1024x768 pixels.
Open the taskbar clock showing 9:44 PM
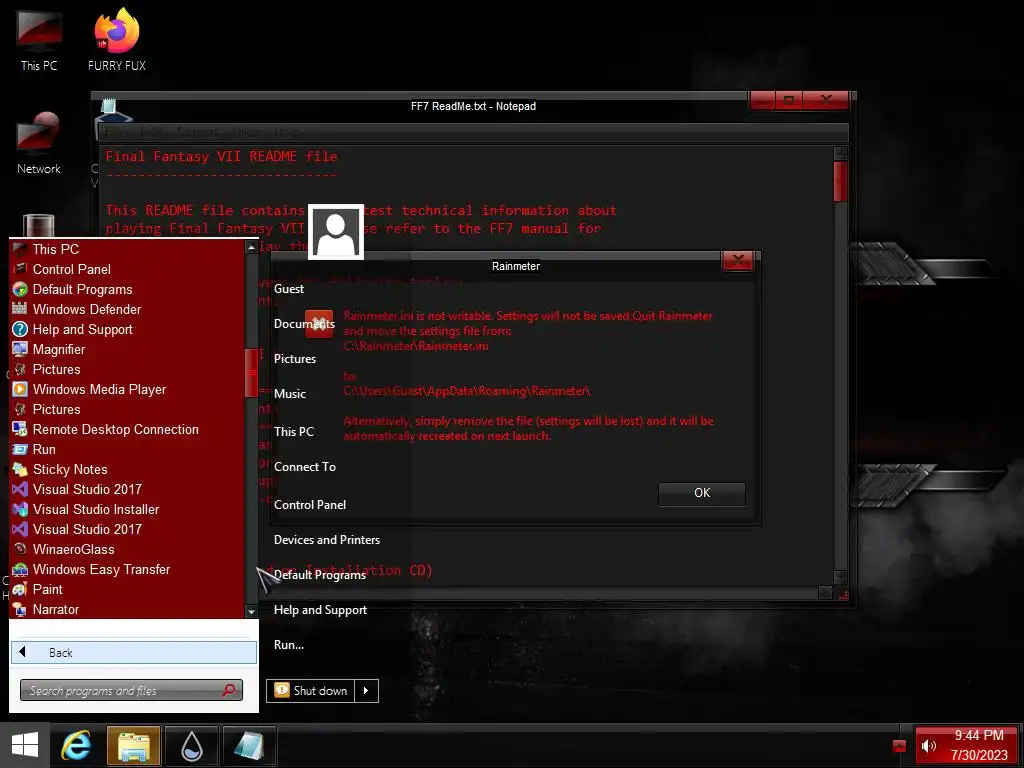pos(979,745)
